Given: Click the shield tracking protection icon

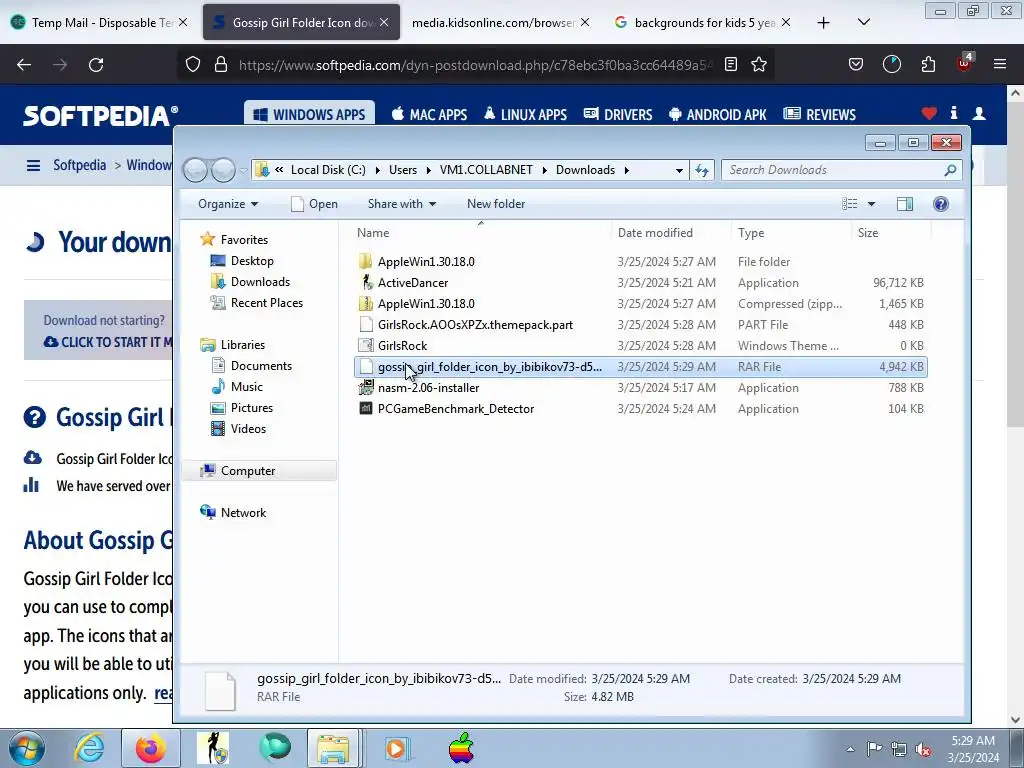Looking at the screenshot, I should coord(193,65).
